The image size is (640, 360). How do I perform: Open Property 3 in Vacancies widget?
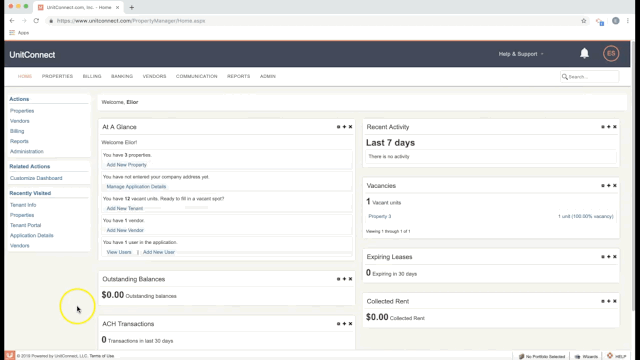[380, 216]
